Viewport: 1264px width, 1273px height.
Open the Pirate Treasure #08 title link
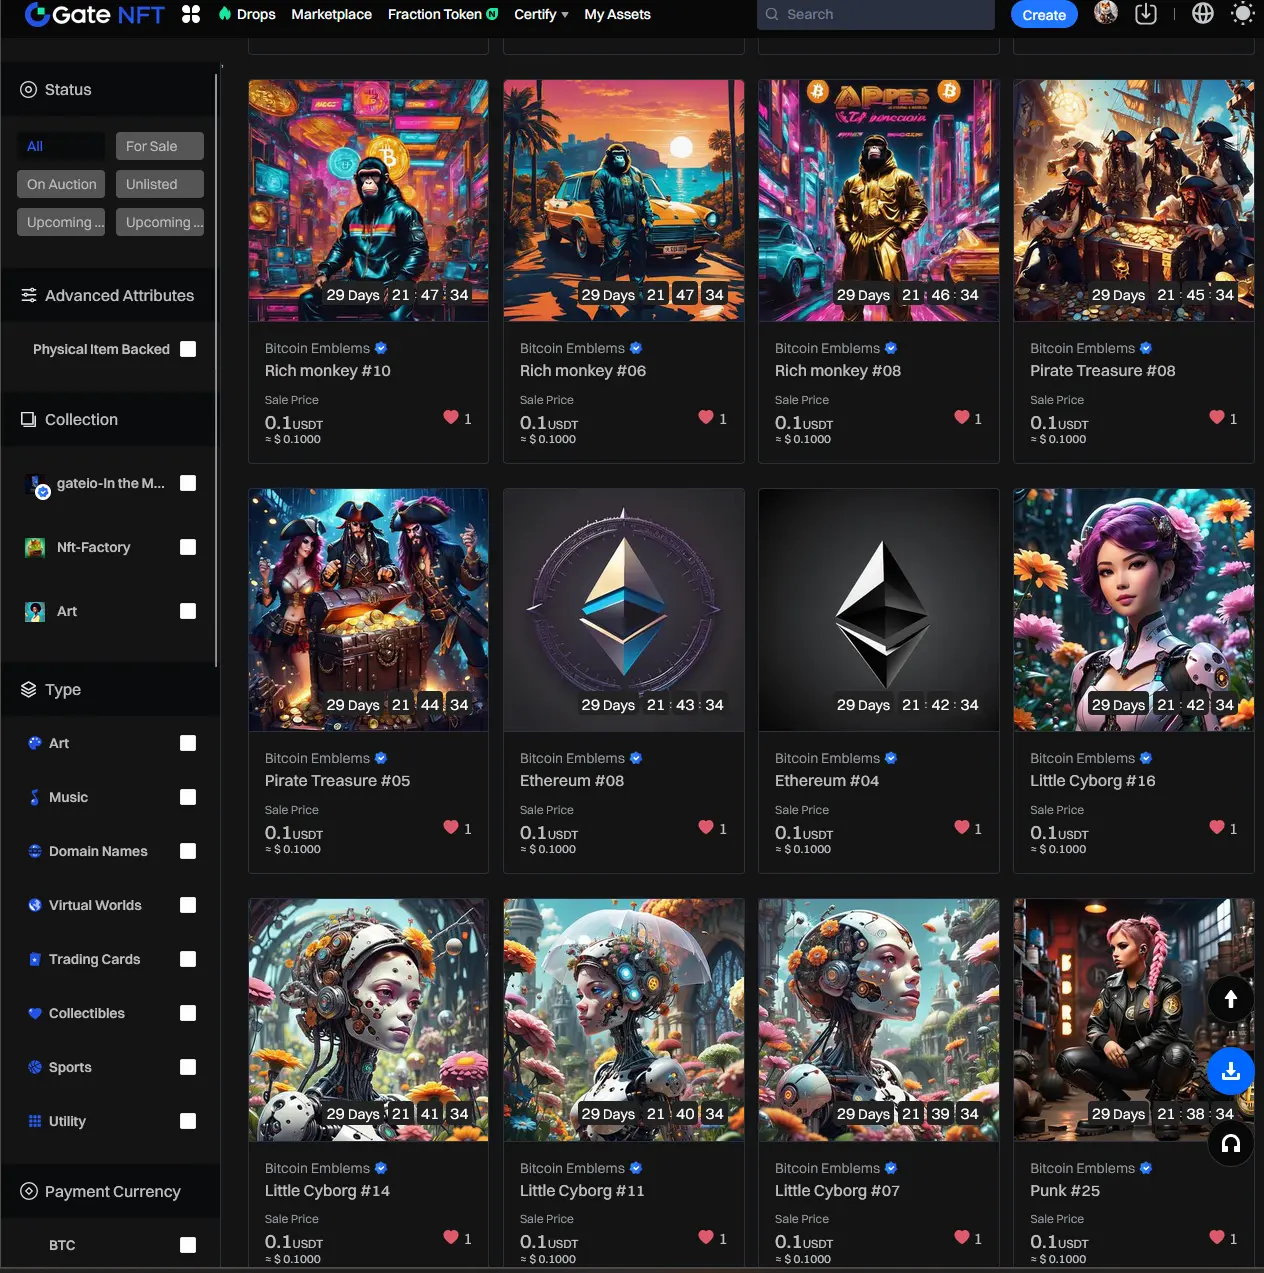[x=1102, y=371]
